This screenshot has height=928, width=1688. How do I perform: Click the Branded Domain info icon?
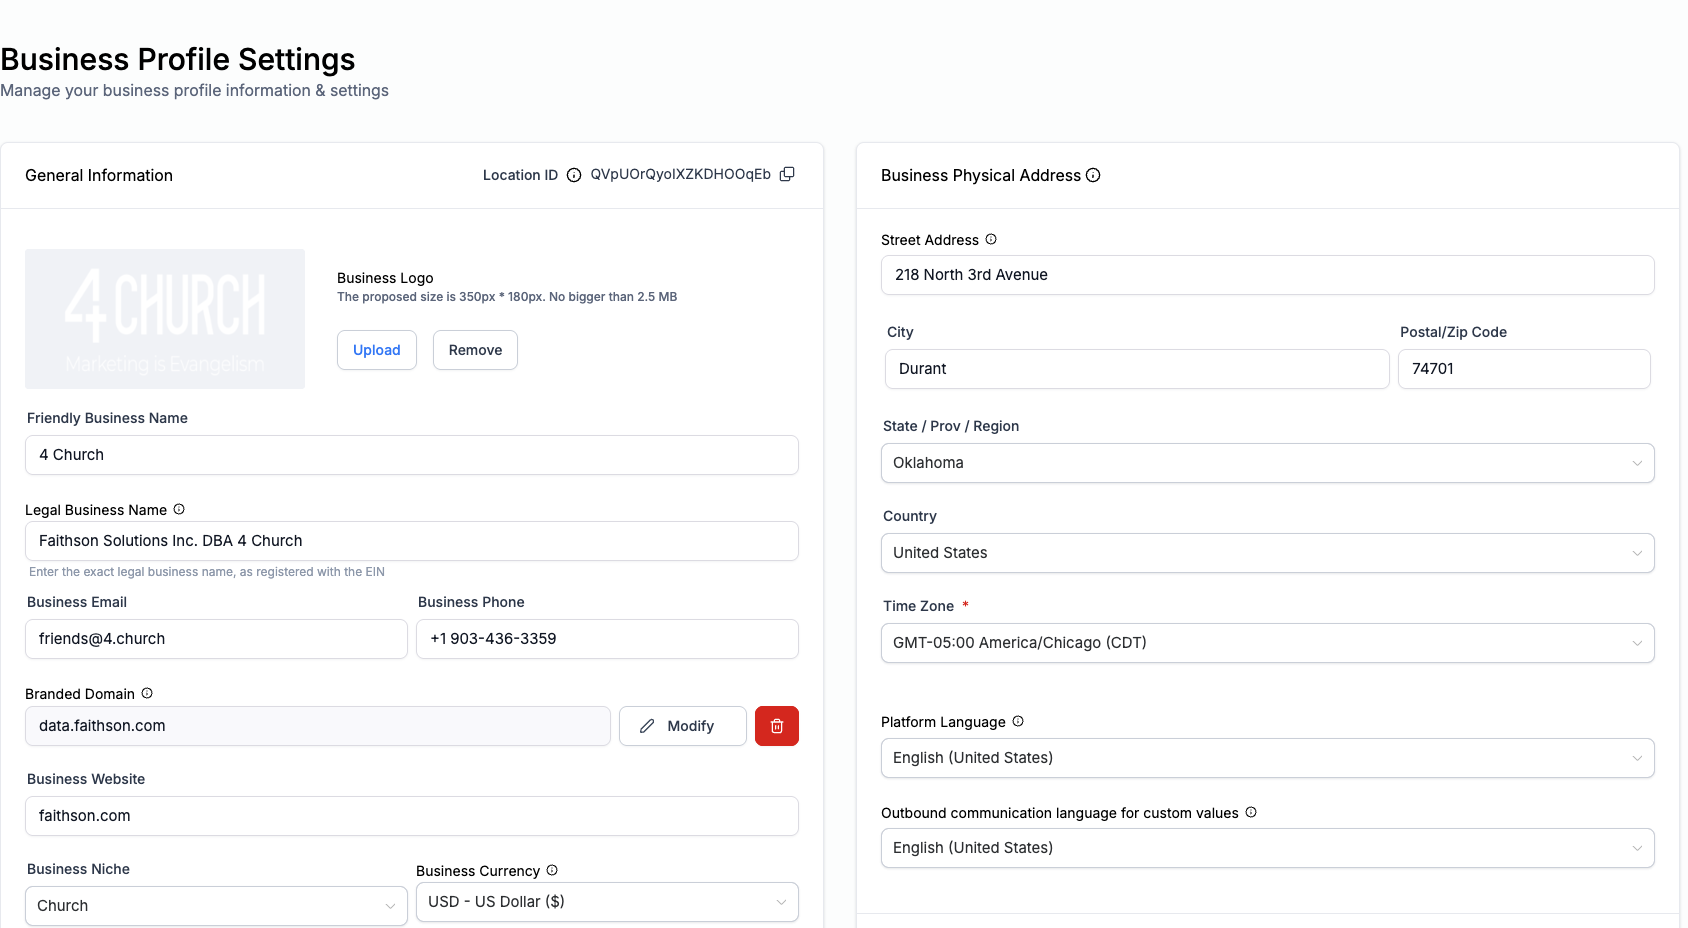tap(147, 693)
